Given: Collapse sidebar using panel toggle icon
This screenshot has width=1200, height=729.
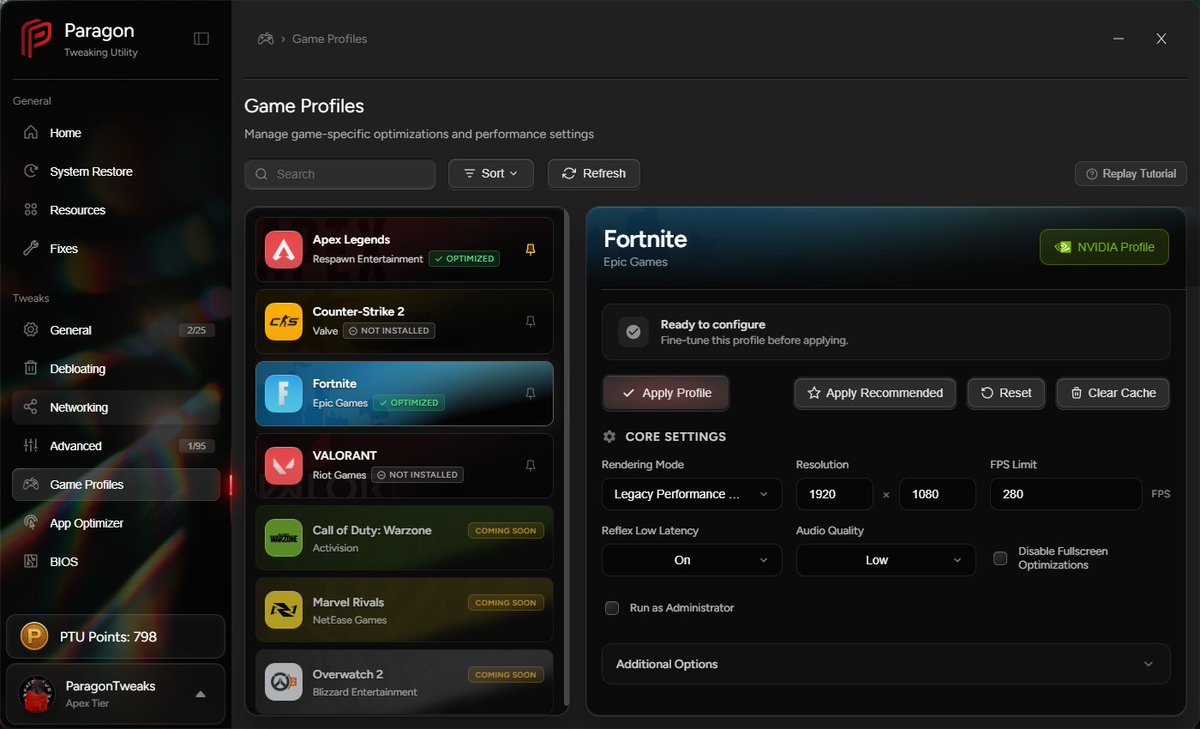Looking at the screenshot, I should click(x=201, y=39).
